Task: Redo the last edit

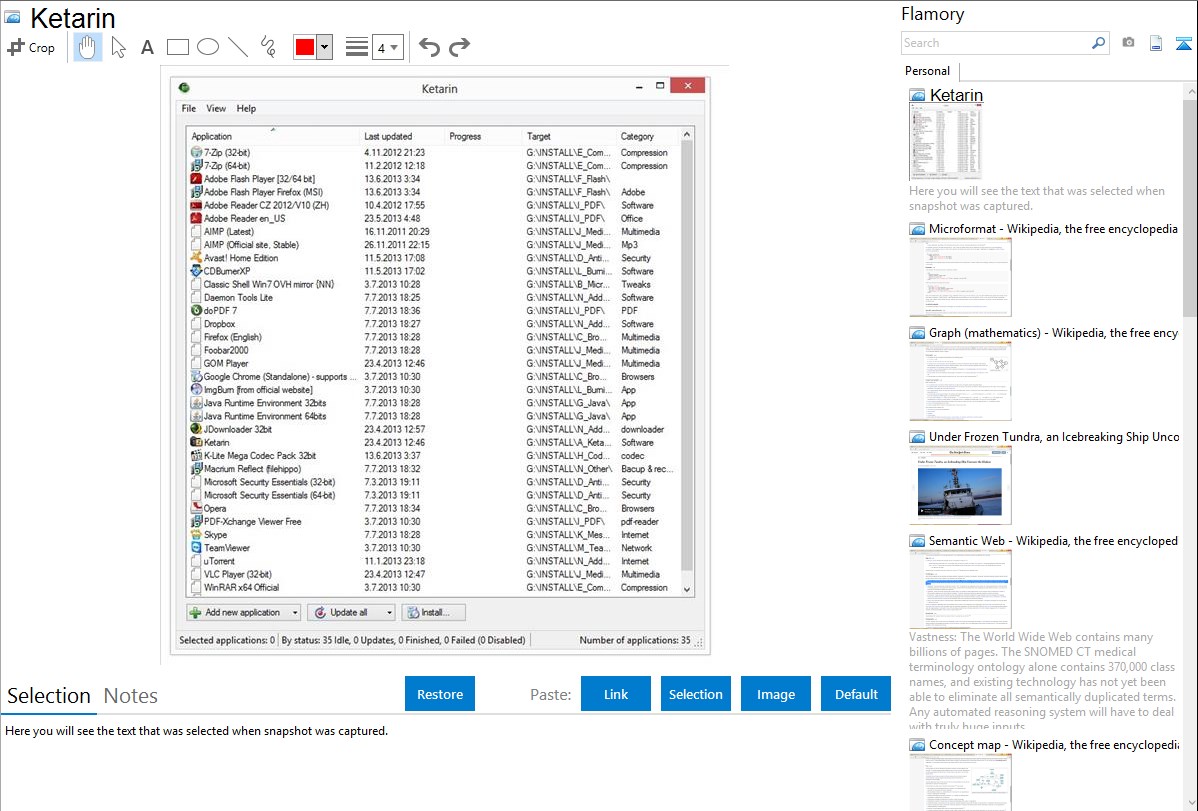Action: [x=459, y=47]
